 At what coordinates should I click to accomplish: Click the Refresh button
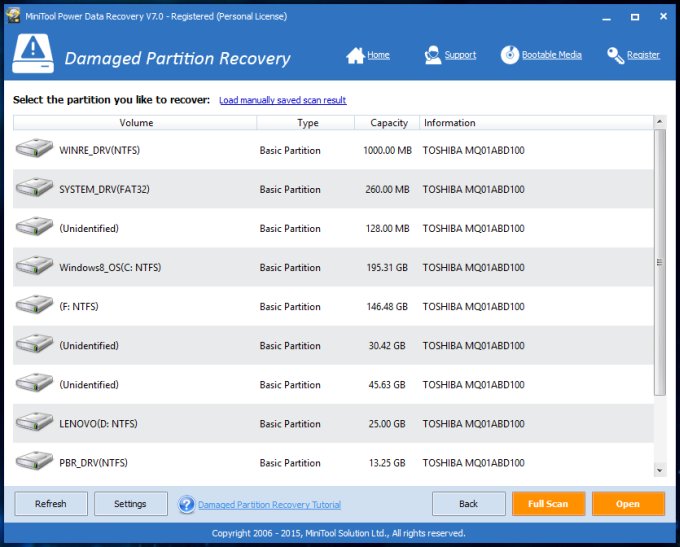(51, 504)
